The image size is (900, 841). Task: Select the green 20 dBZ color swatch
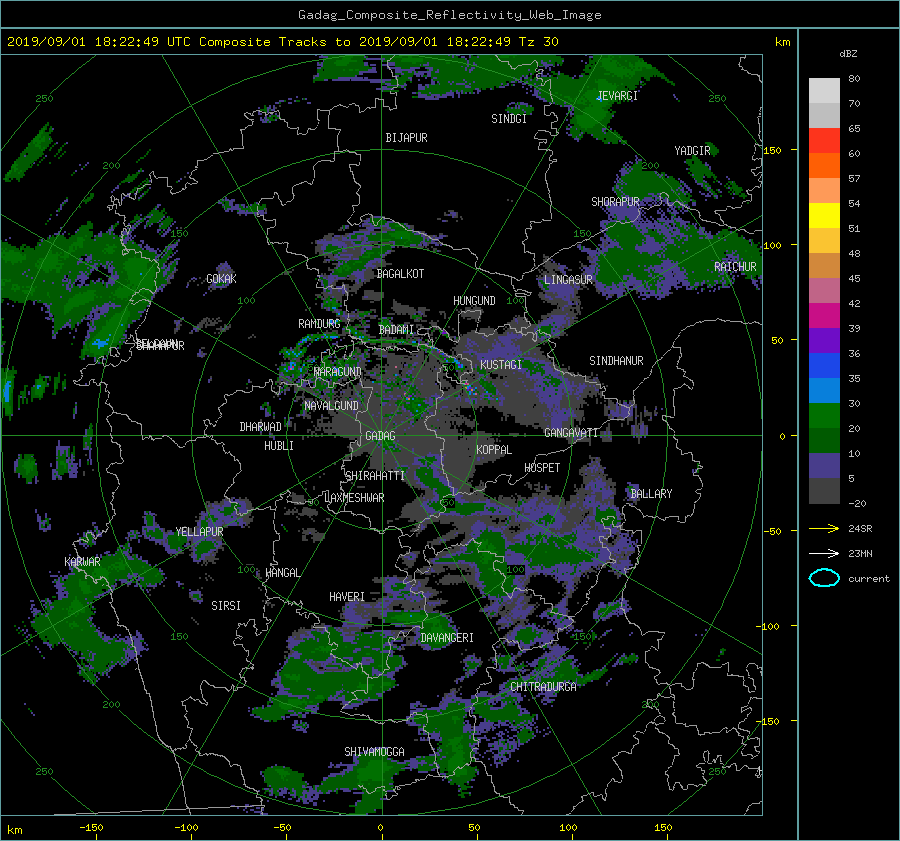tap(824, 416)
